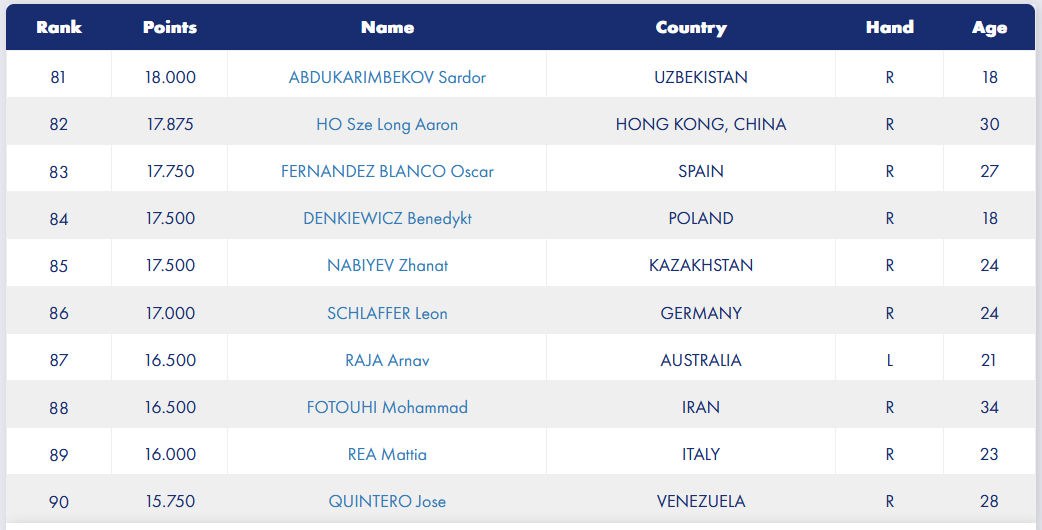Image resolution: width=1042 pixels, height=530 pixels.
Task: Click FOTOUHI Mohammad name link
Action: pos(387,407)
